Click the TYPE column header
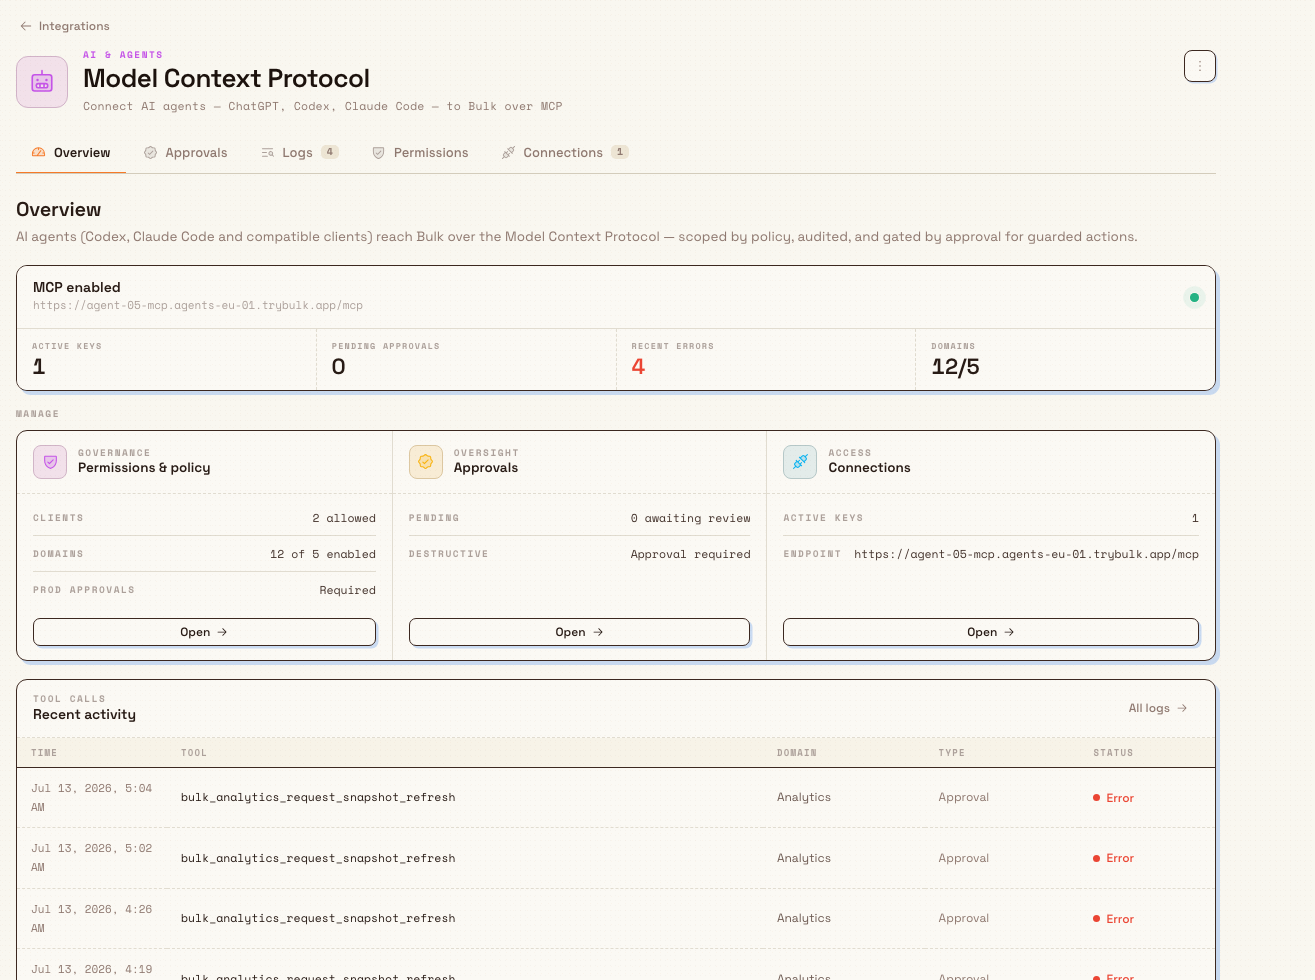This screenshot has height=980, width=1315. [x=952, y=753]
